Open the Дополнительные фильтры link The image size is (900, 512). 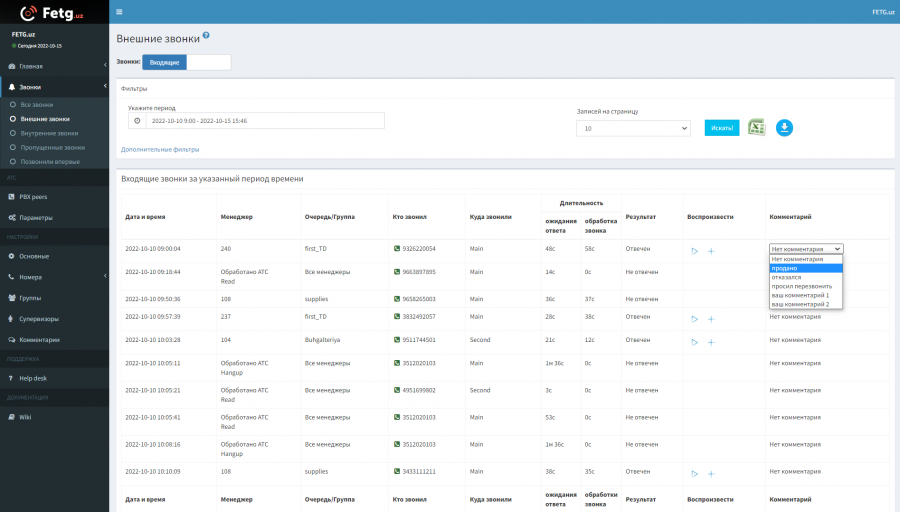click(x=160, y=149)
